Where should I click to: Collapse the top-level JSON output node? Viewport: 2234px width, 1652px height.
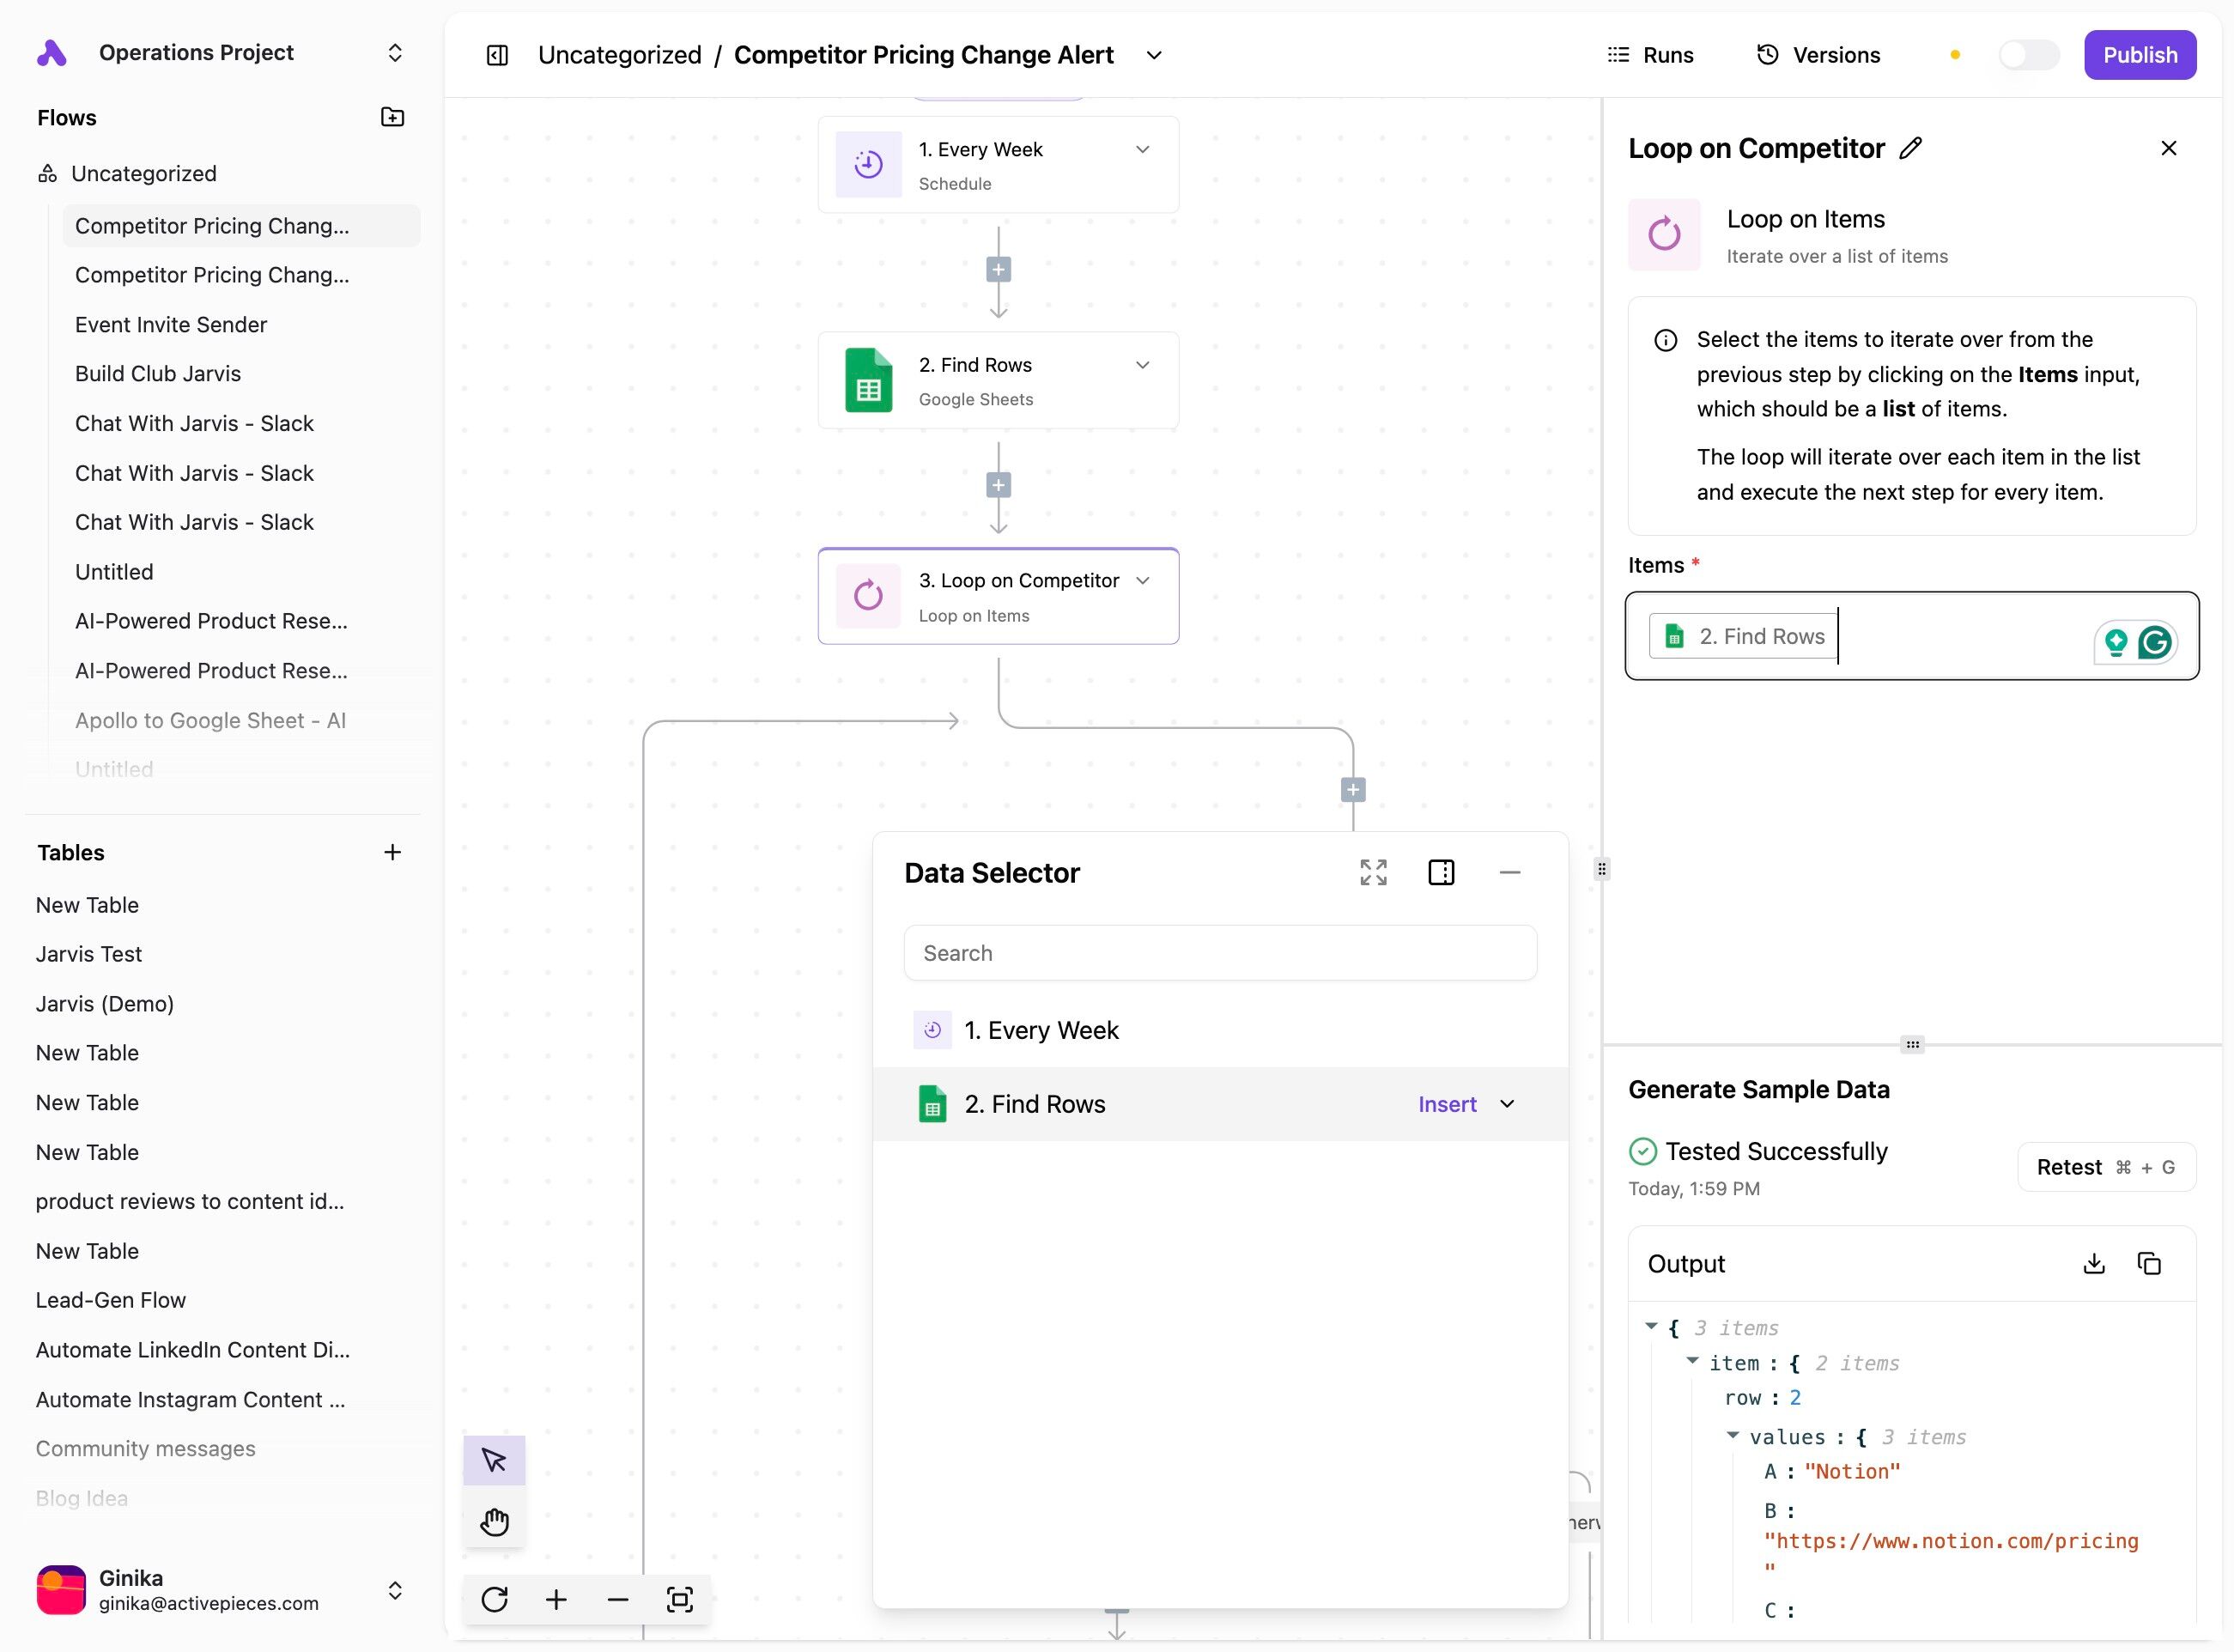pos(1651,1326)
